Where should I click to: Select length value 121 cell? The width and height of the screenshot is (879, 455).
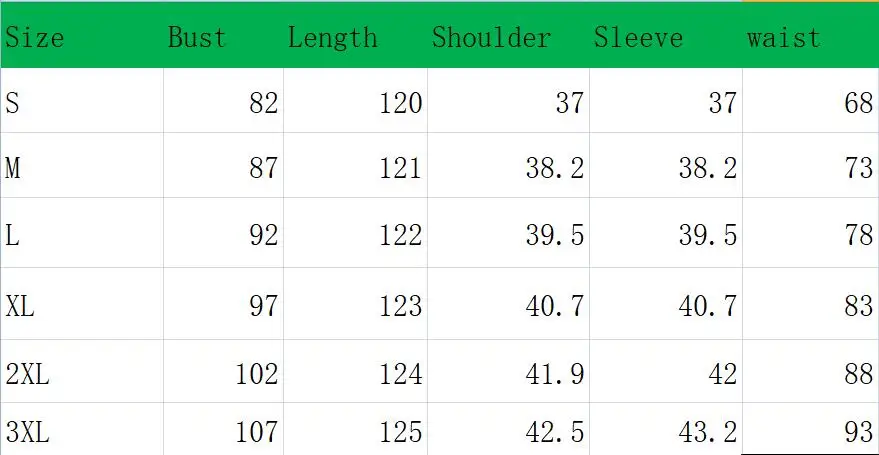[x=355, y=165]
